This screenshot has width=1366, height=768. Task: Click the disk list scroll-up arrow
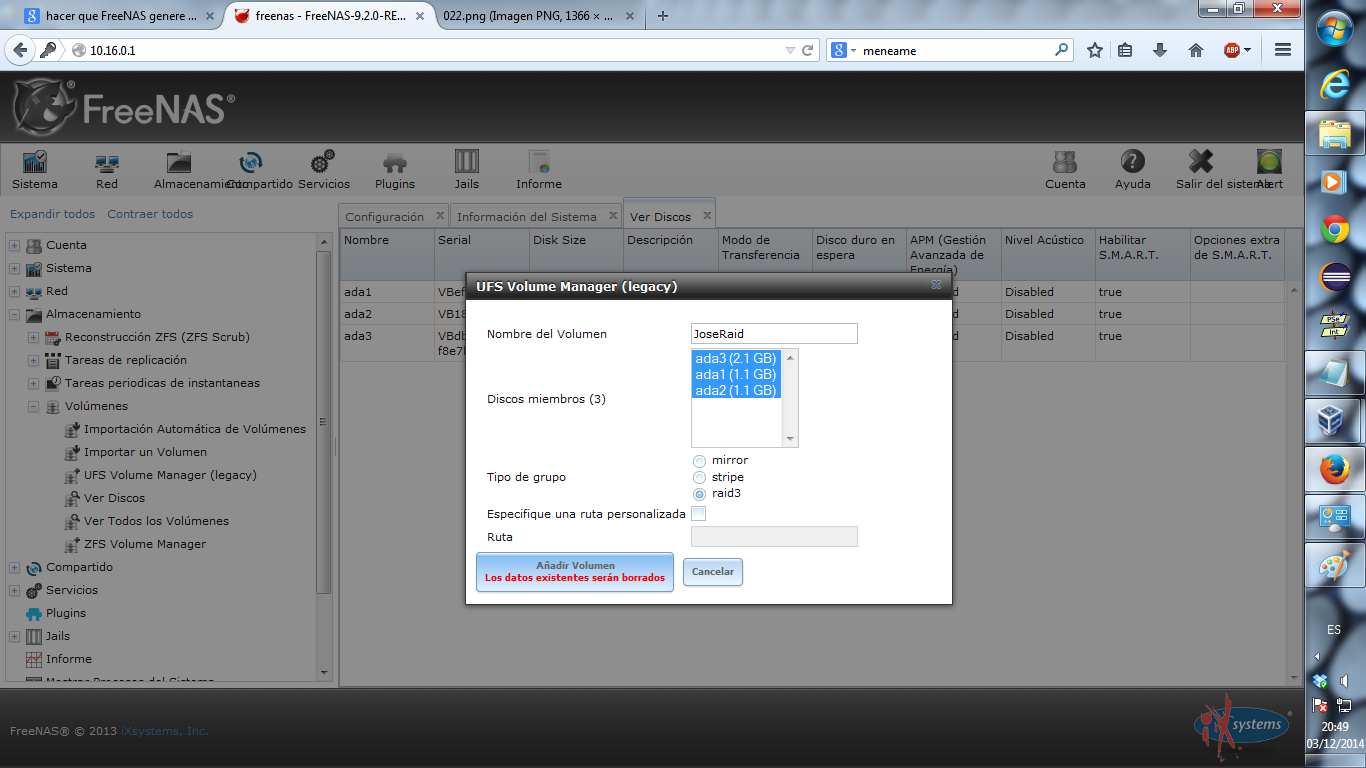pyautogui.click(x=791, y=357)
